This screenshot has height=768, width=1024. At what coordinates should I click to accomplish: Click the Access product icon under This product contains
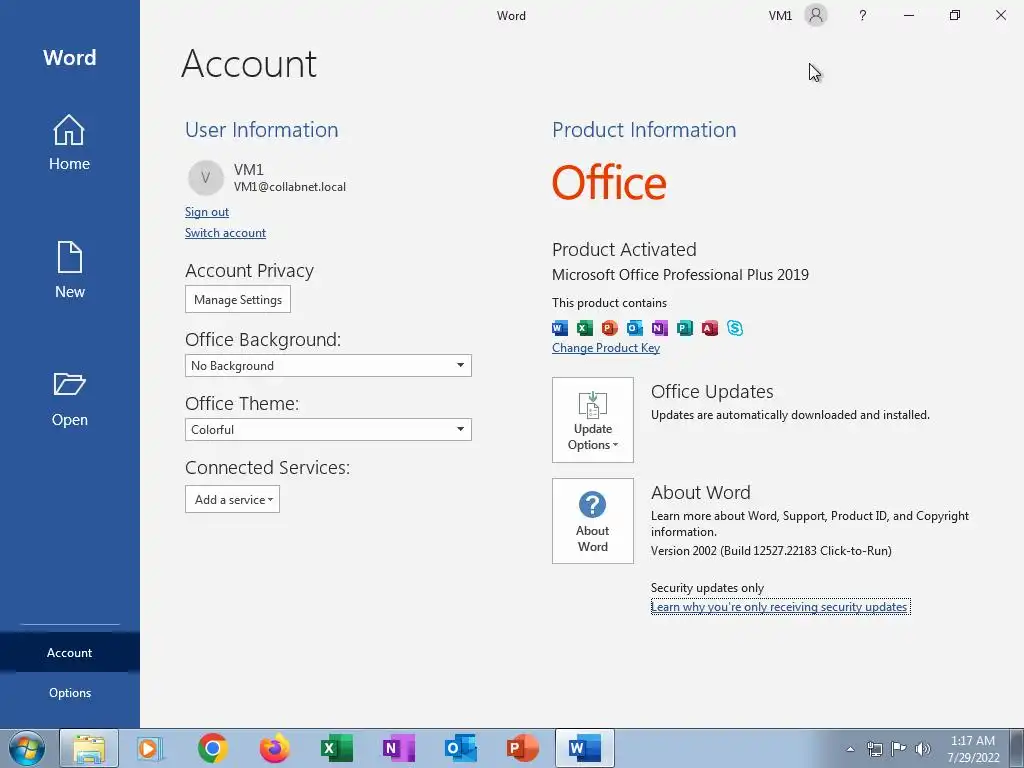pyautogui.click(x=710, y=328)
